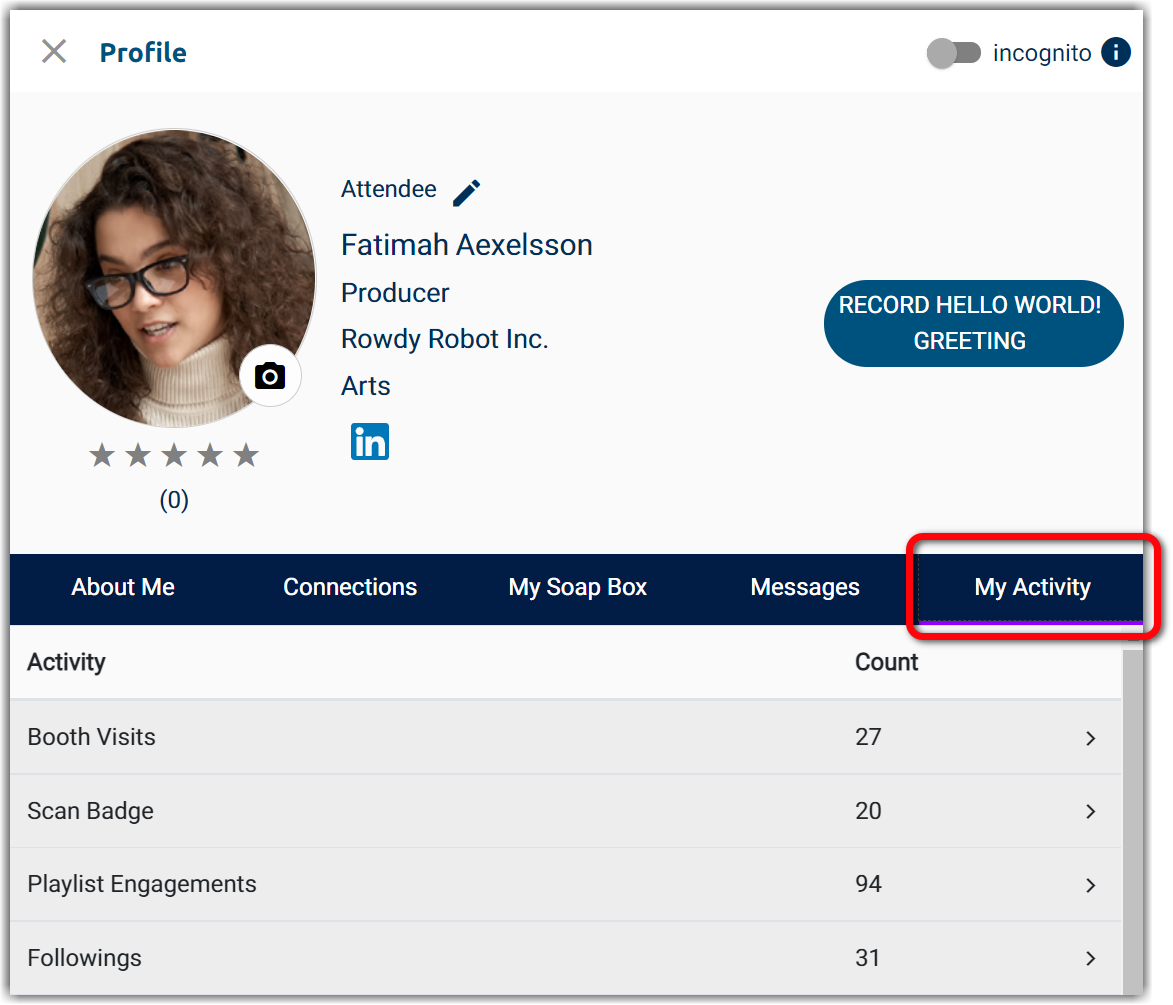The image size is (1173, 1005).
Task: Toggle the incognito switch
Action: [x=954, y=53]
